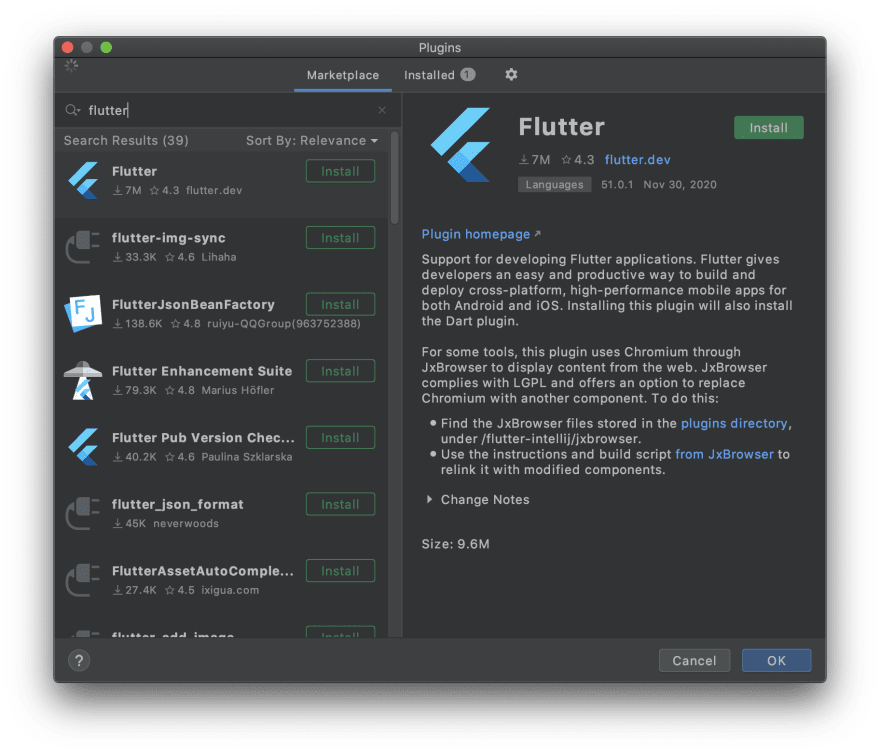This screenshot has height=754, width=880.
Task: Click the large Flutter logo in details
Action: pyautogui.click(x=461, y=145)
